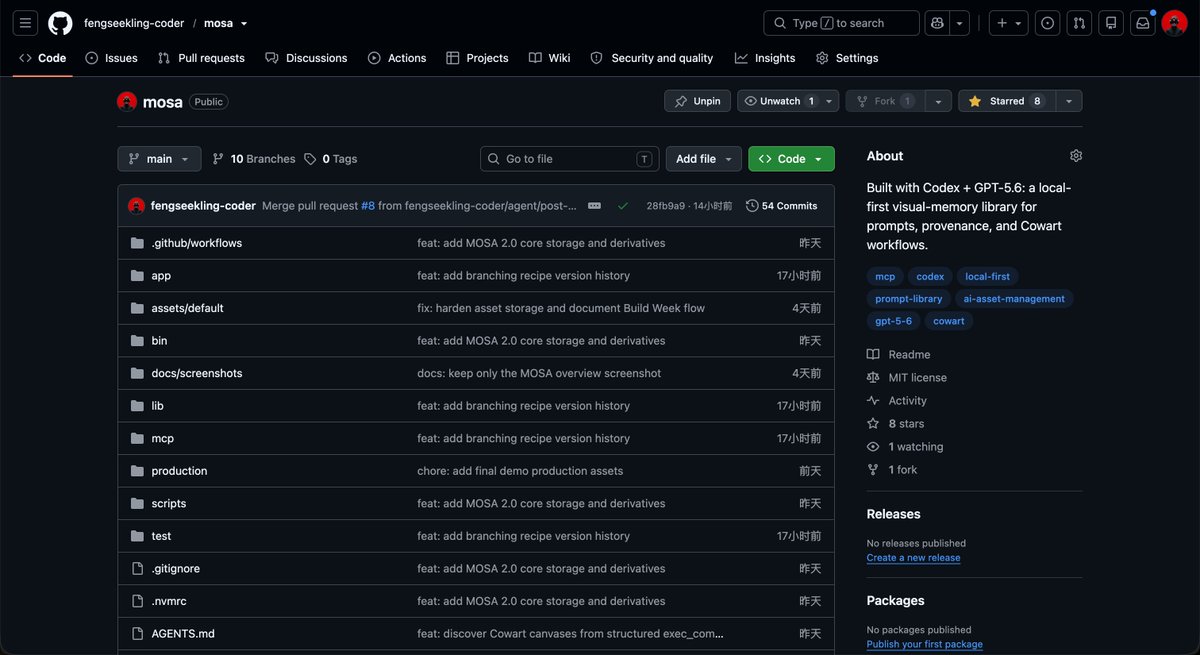Open the production folder

[x=179, y=471]
